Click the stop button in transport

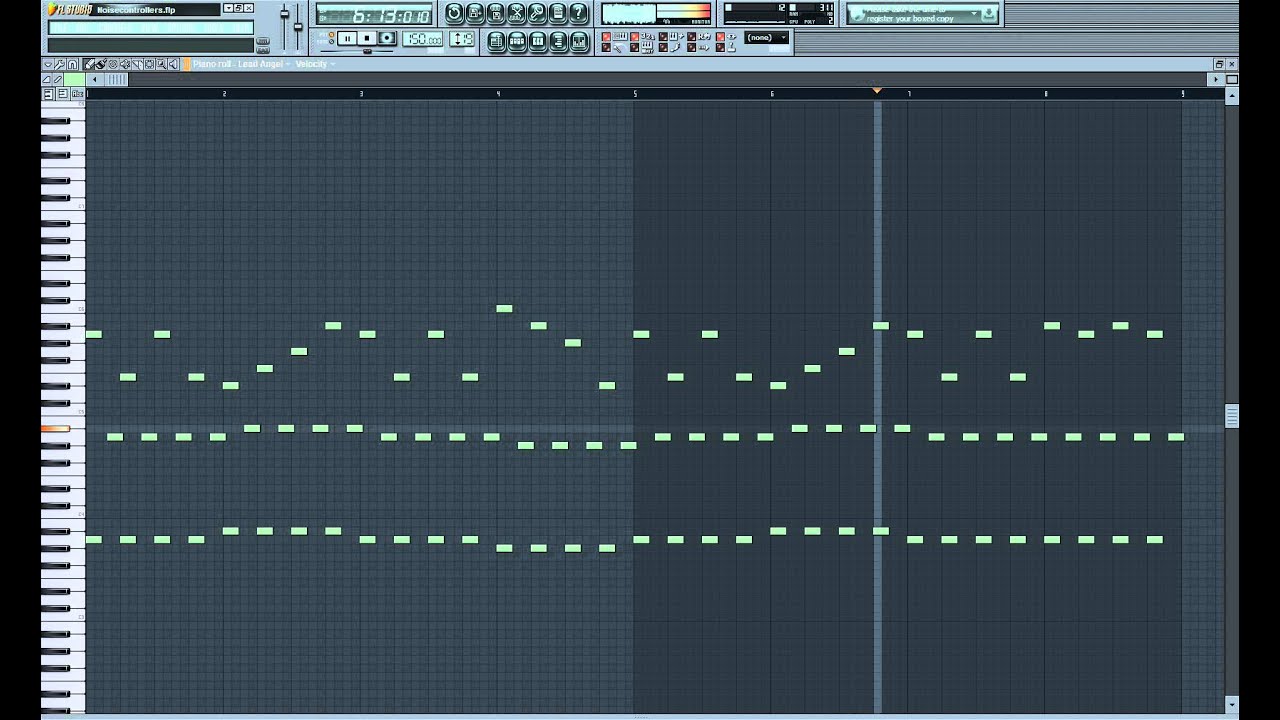coord(367,38)
